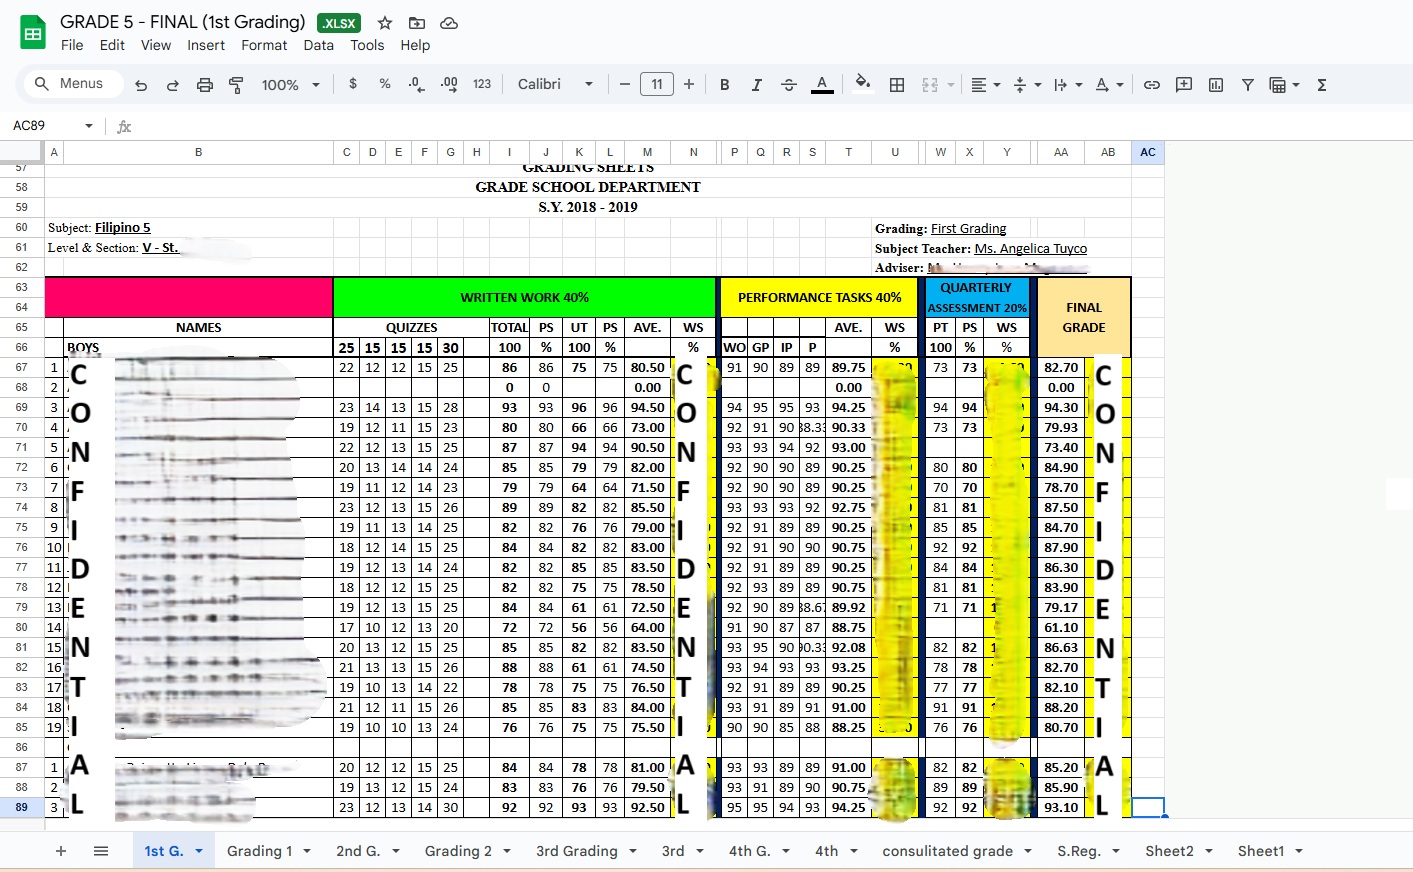Open the Google Sheets home icon
The height and width of the screenshot is (872, 1413).
(33, 33)
